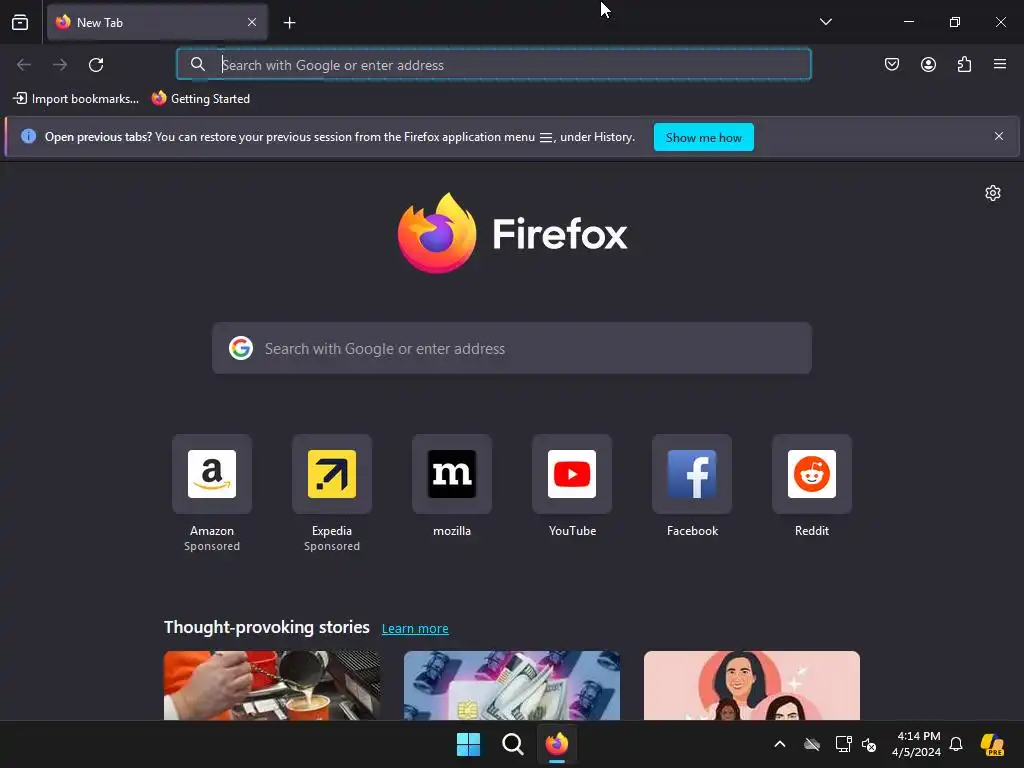Image resolution: width=1024 pixels, height=768 pixels.
Task: Reload the current page
Action: tap(96, 65)
